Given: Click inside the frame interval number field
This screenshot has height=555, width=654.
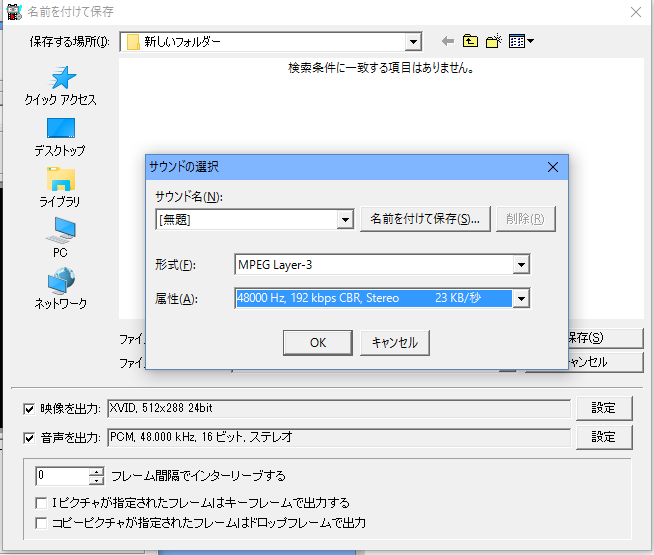Looking at the screenshot, I should [61, 476].
